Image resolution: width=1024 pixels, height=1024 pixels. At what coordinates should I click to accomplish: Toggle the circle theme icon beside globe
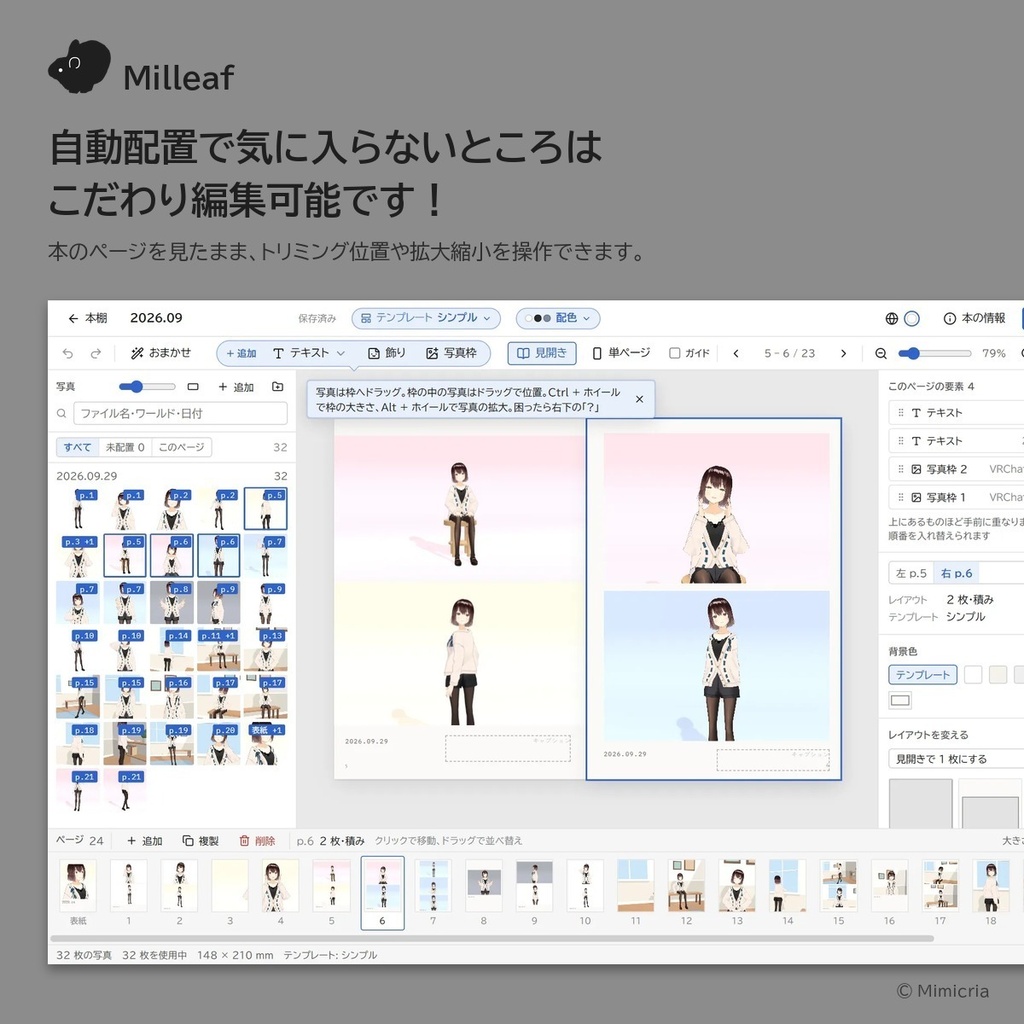click(x=912, y=318)
